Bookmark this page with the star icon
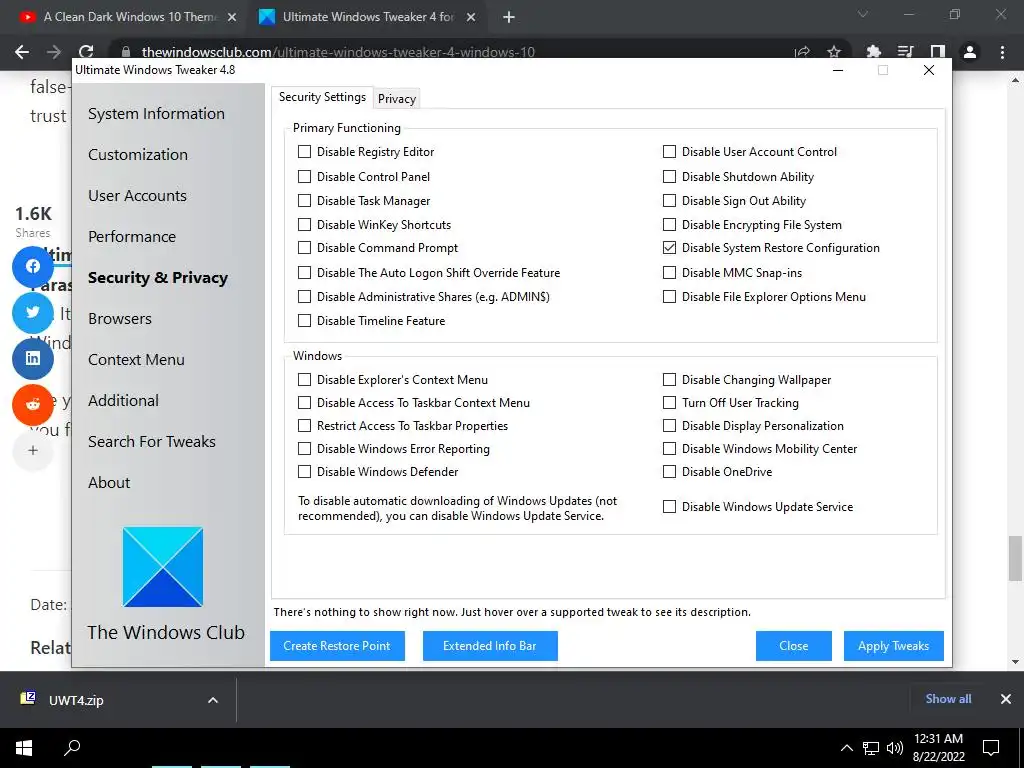This screenshot has width=1024, height=768. [x=834, y=52]
